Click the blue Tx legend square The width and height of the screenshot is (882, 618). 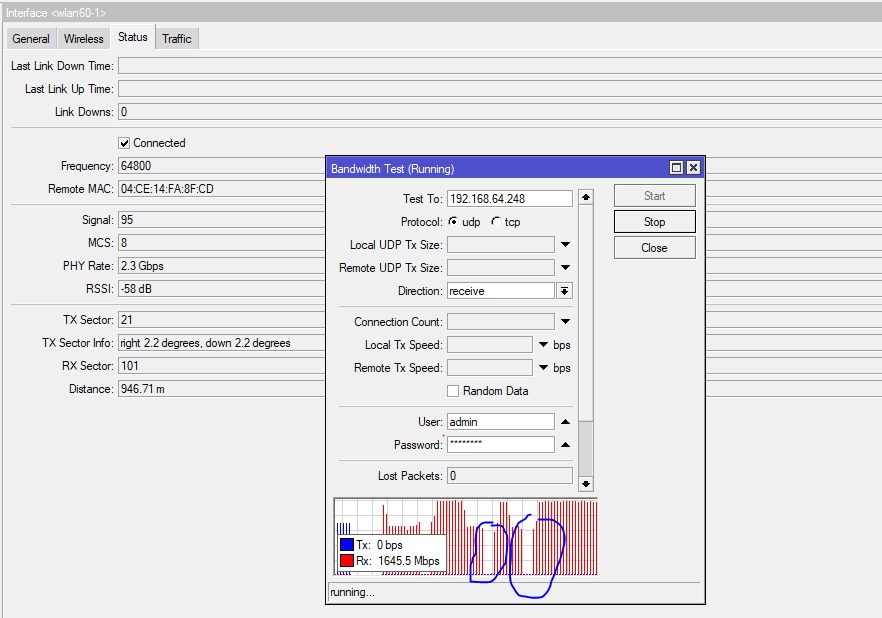click(x=346, y=545)
